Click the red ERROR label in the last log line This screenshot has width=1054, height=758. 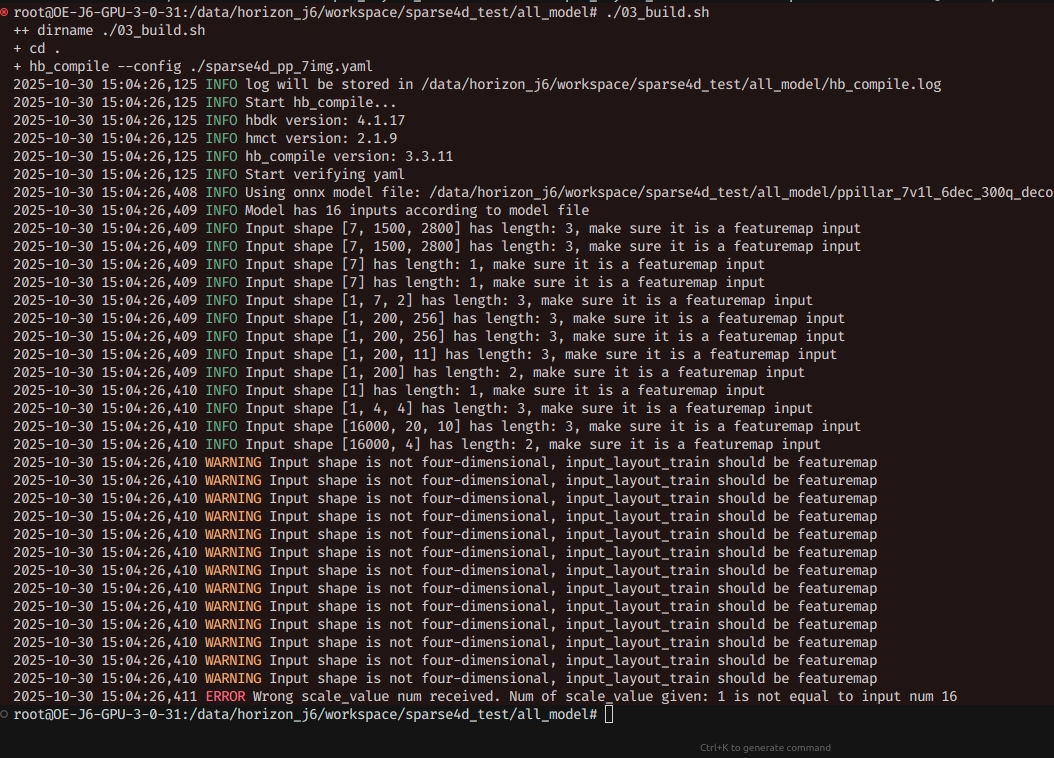pos(225,696)
